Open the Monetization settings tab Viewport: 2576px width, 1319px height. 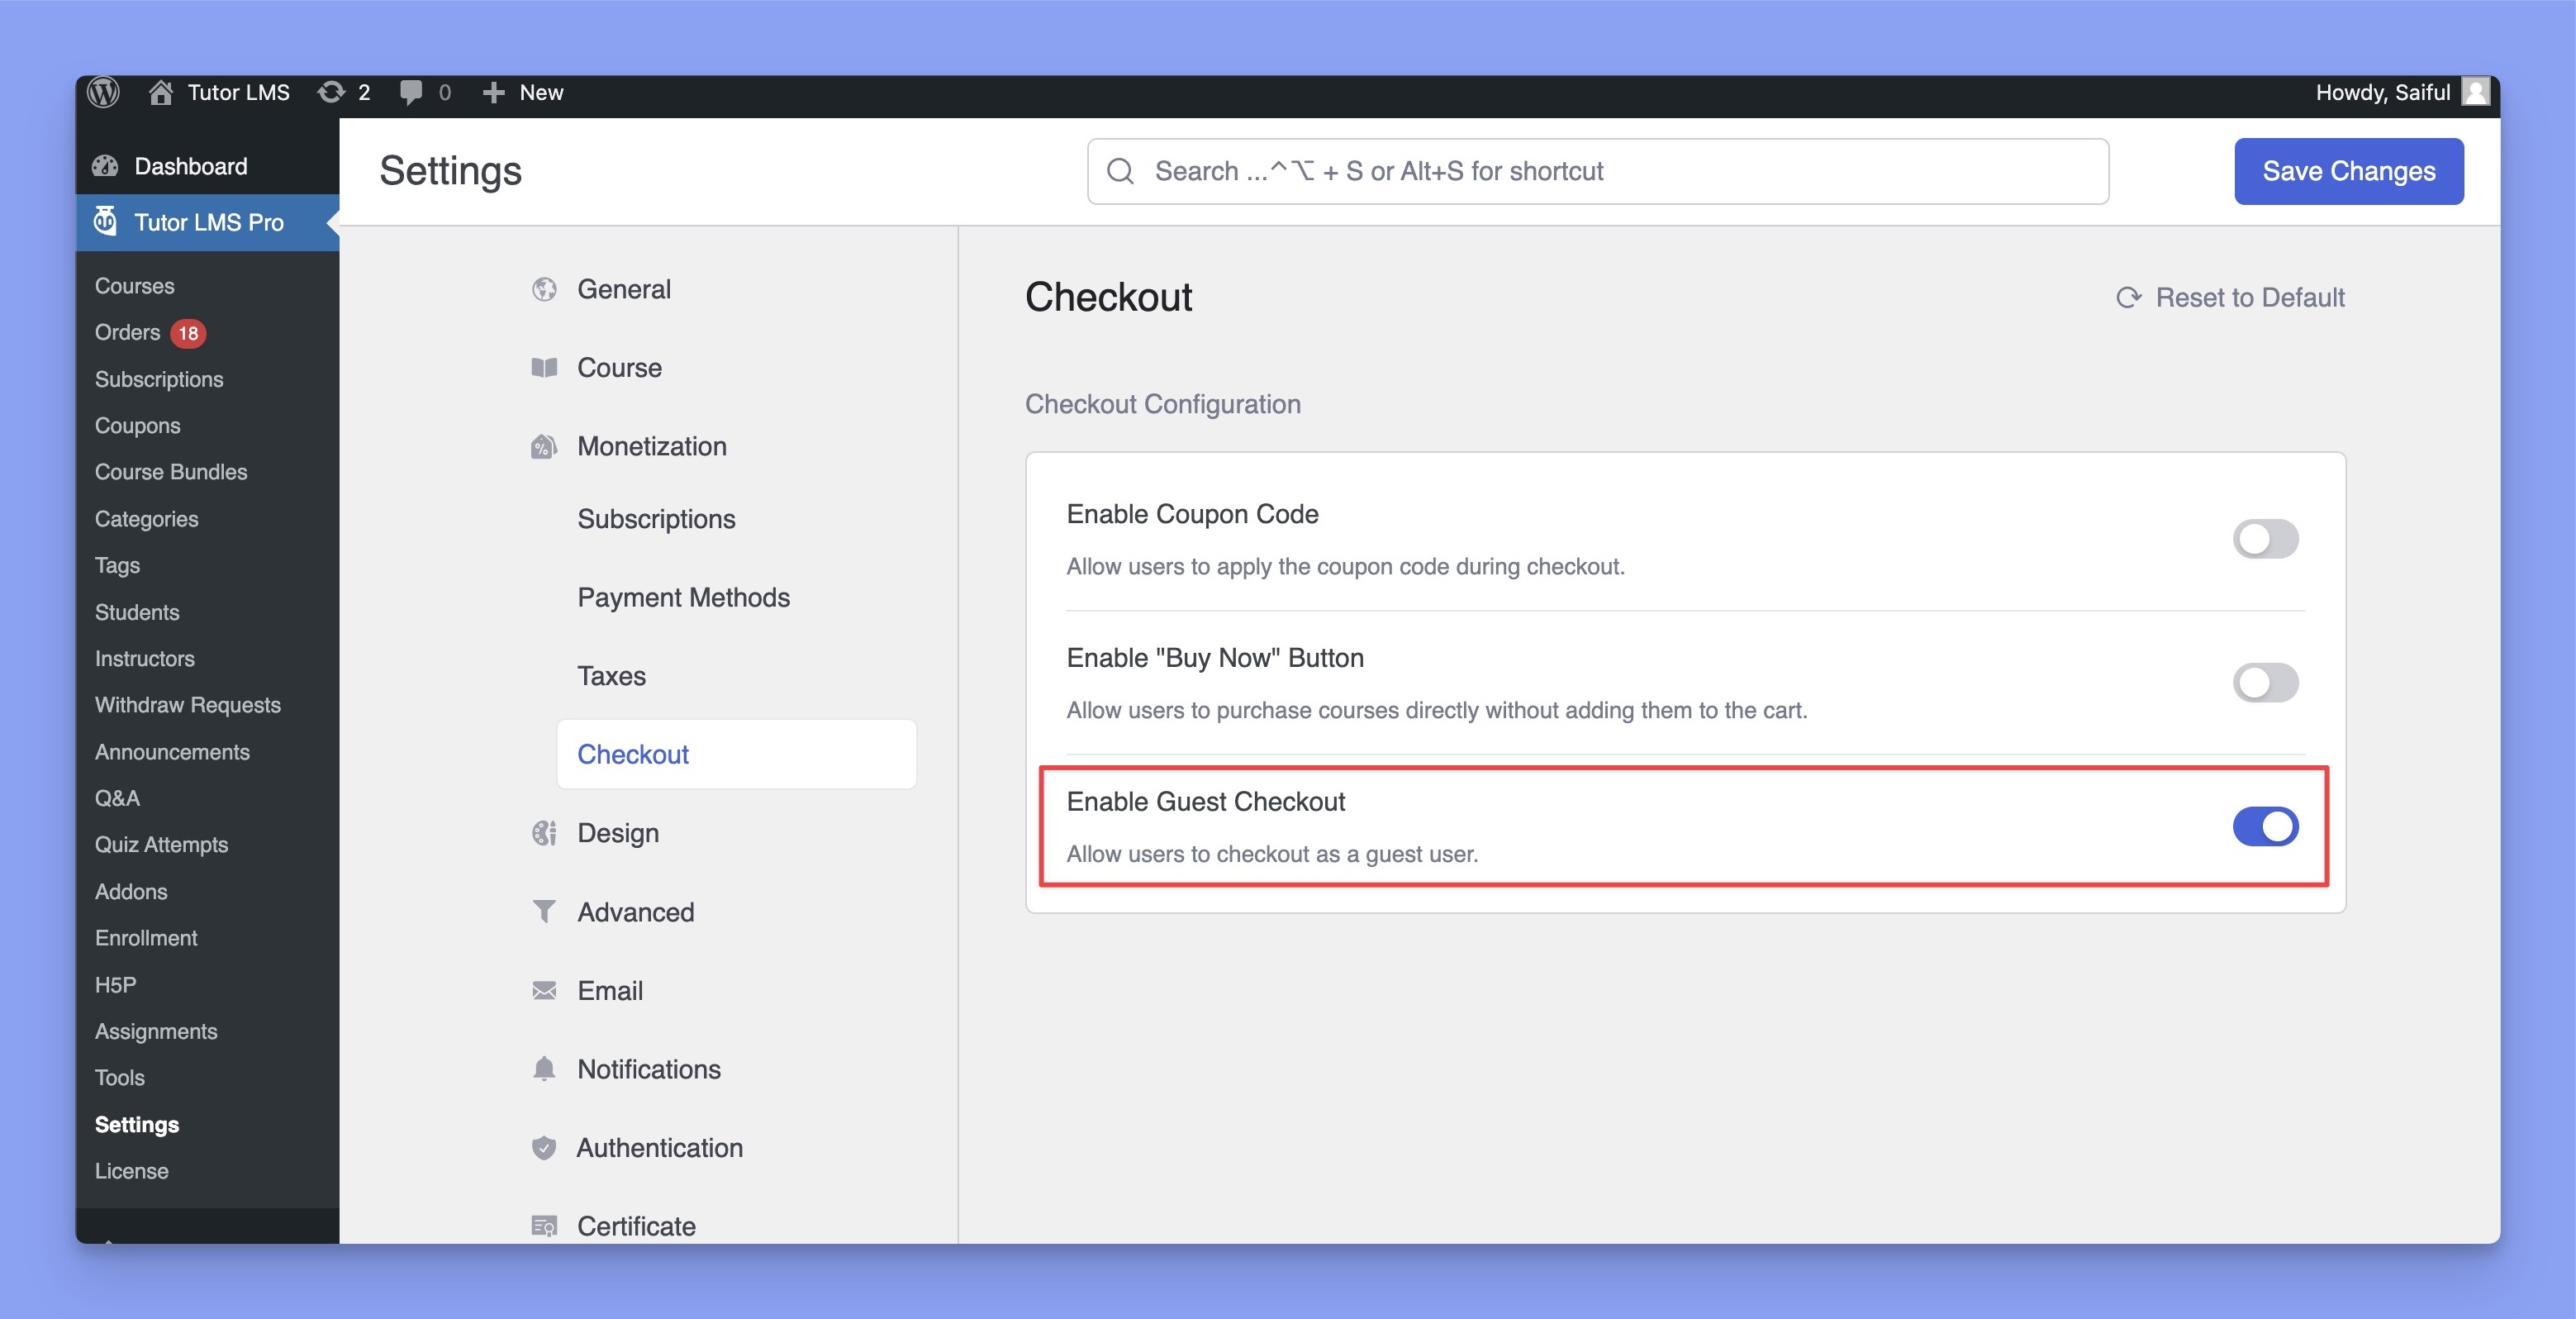(652, 446)
